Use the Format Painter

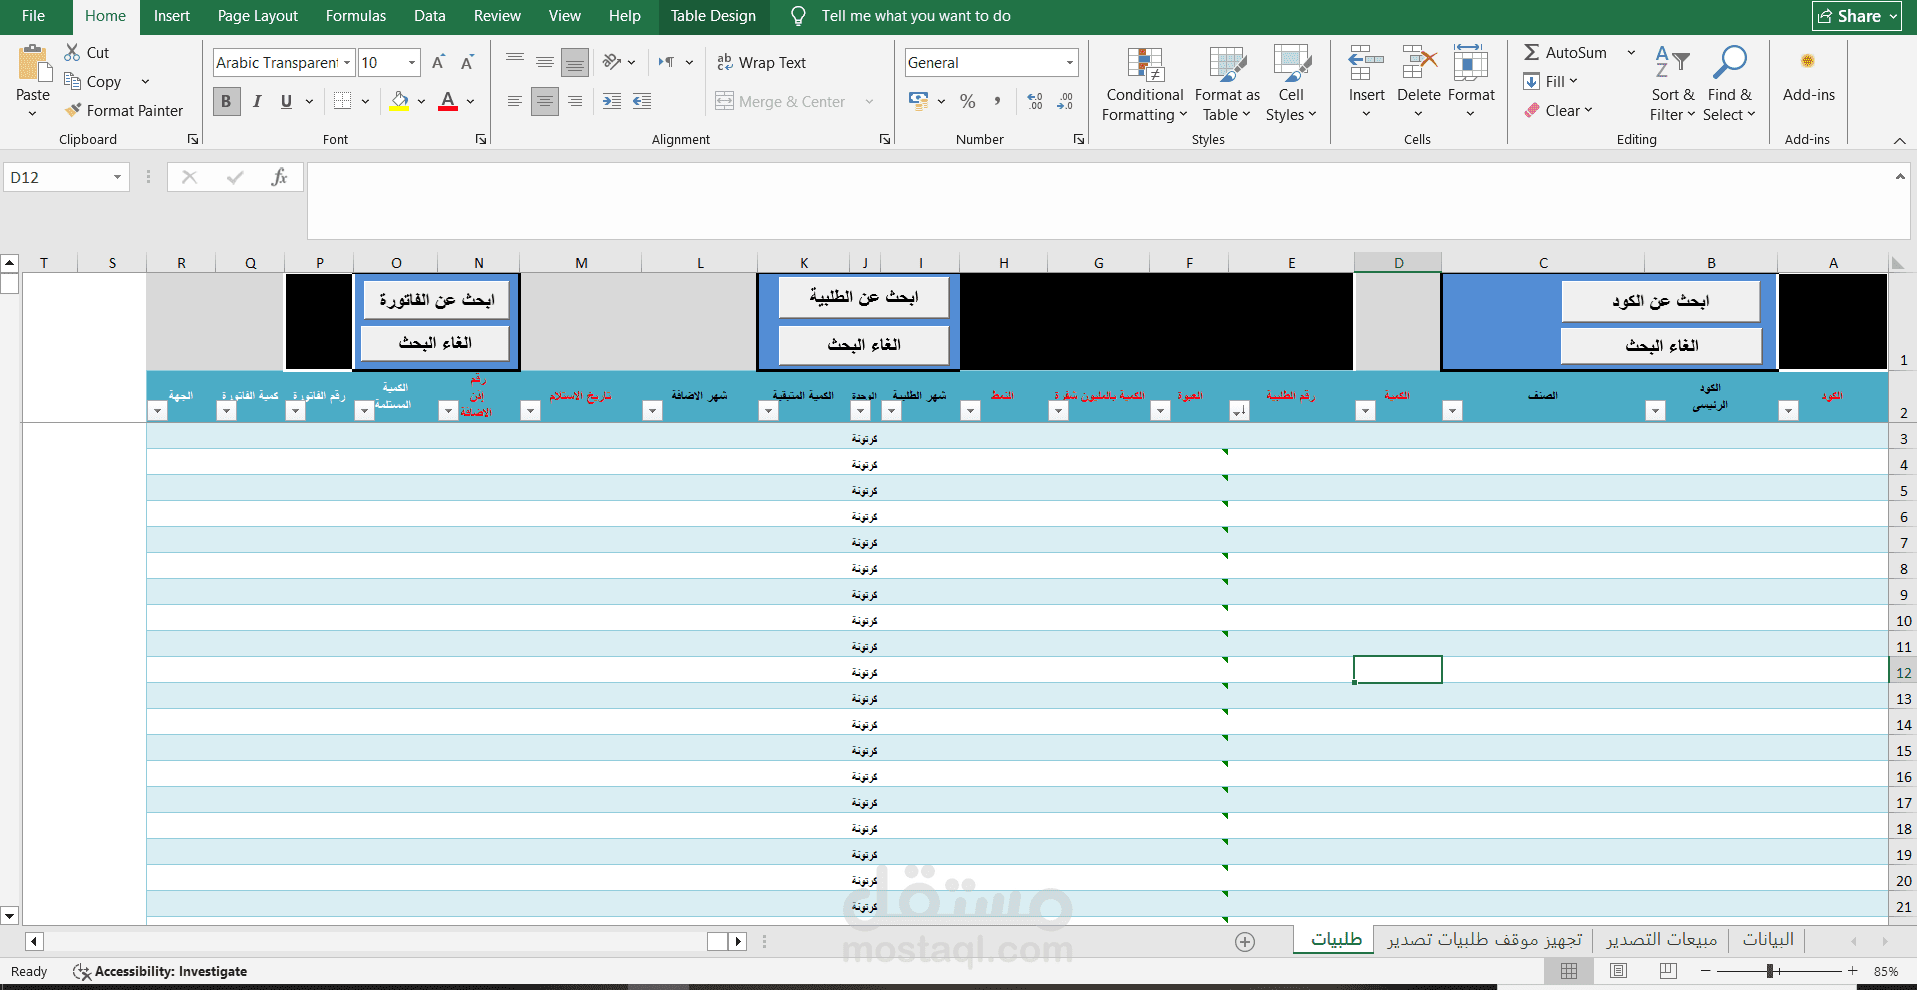pos(124,110)
